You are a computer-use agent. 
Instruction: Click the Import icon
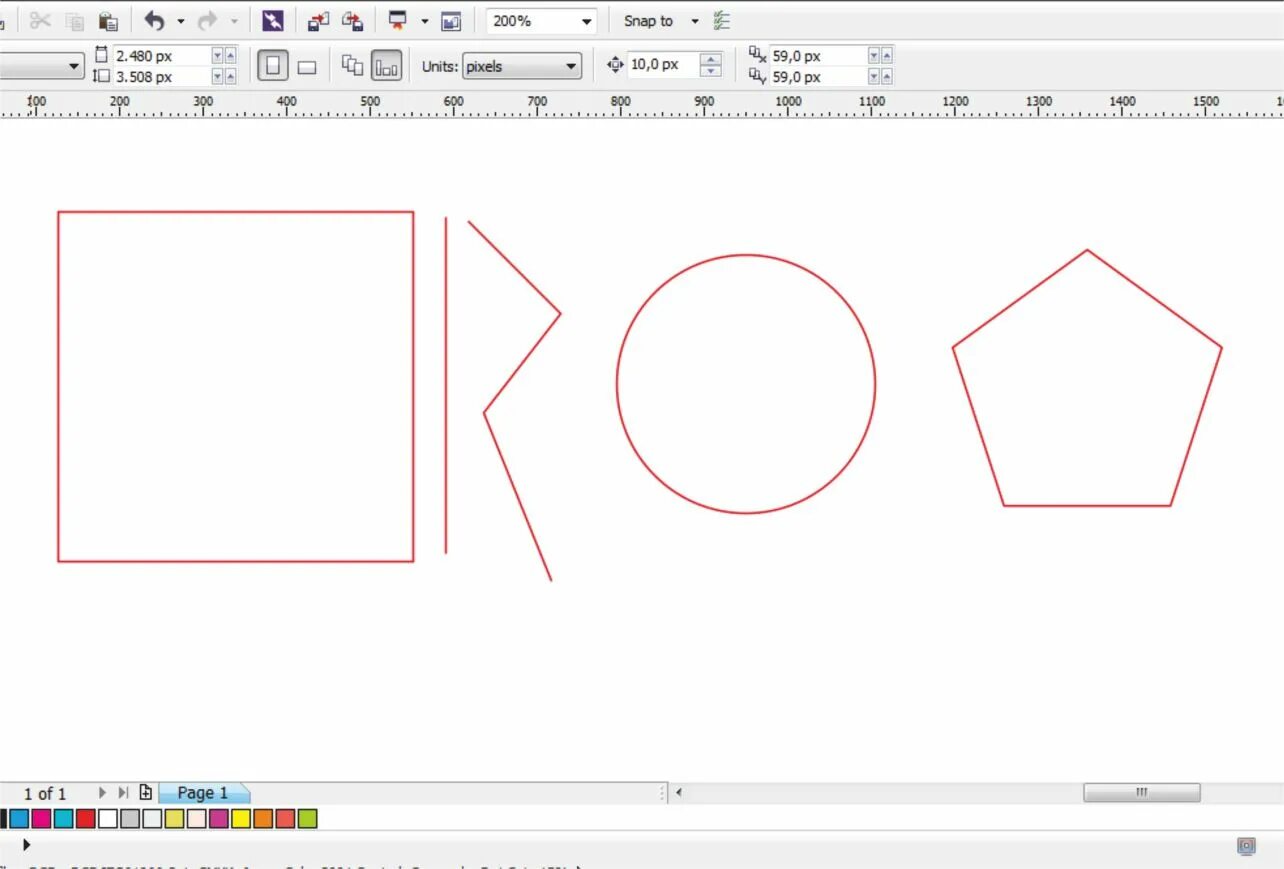click(318, 20)
